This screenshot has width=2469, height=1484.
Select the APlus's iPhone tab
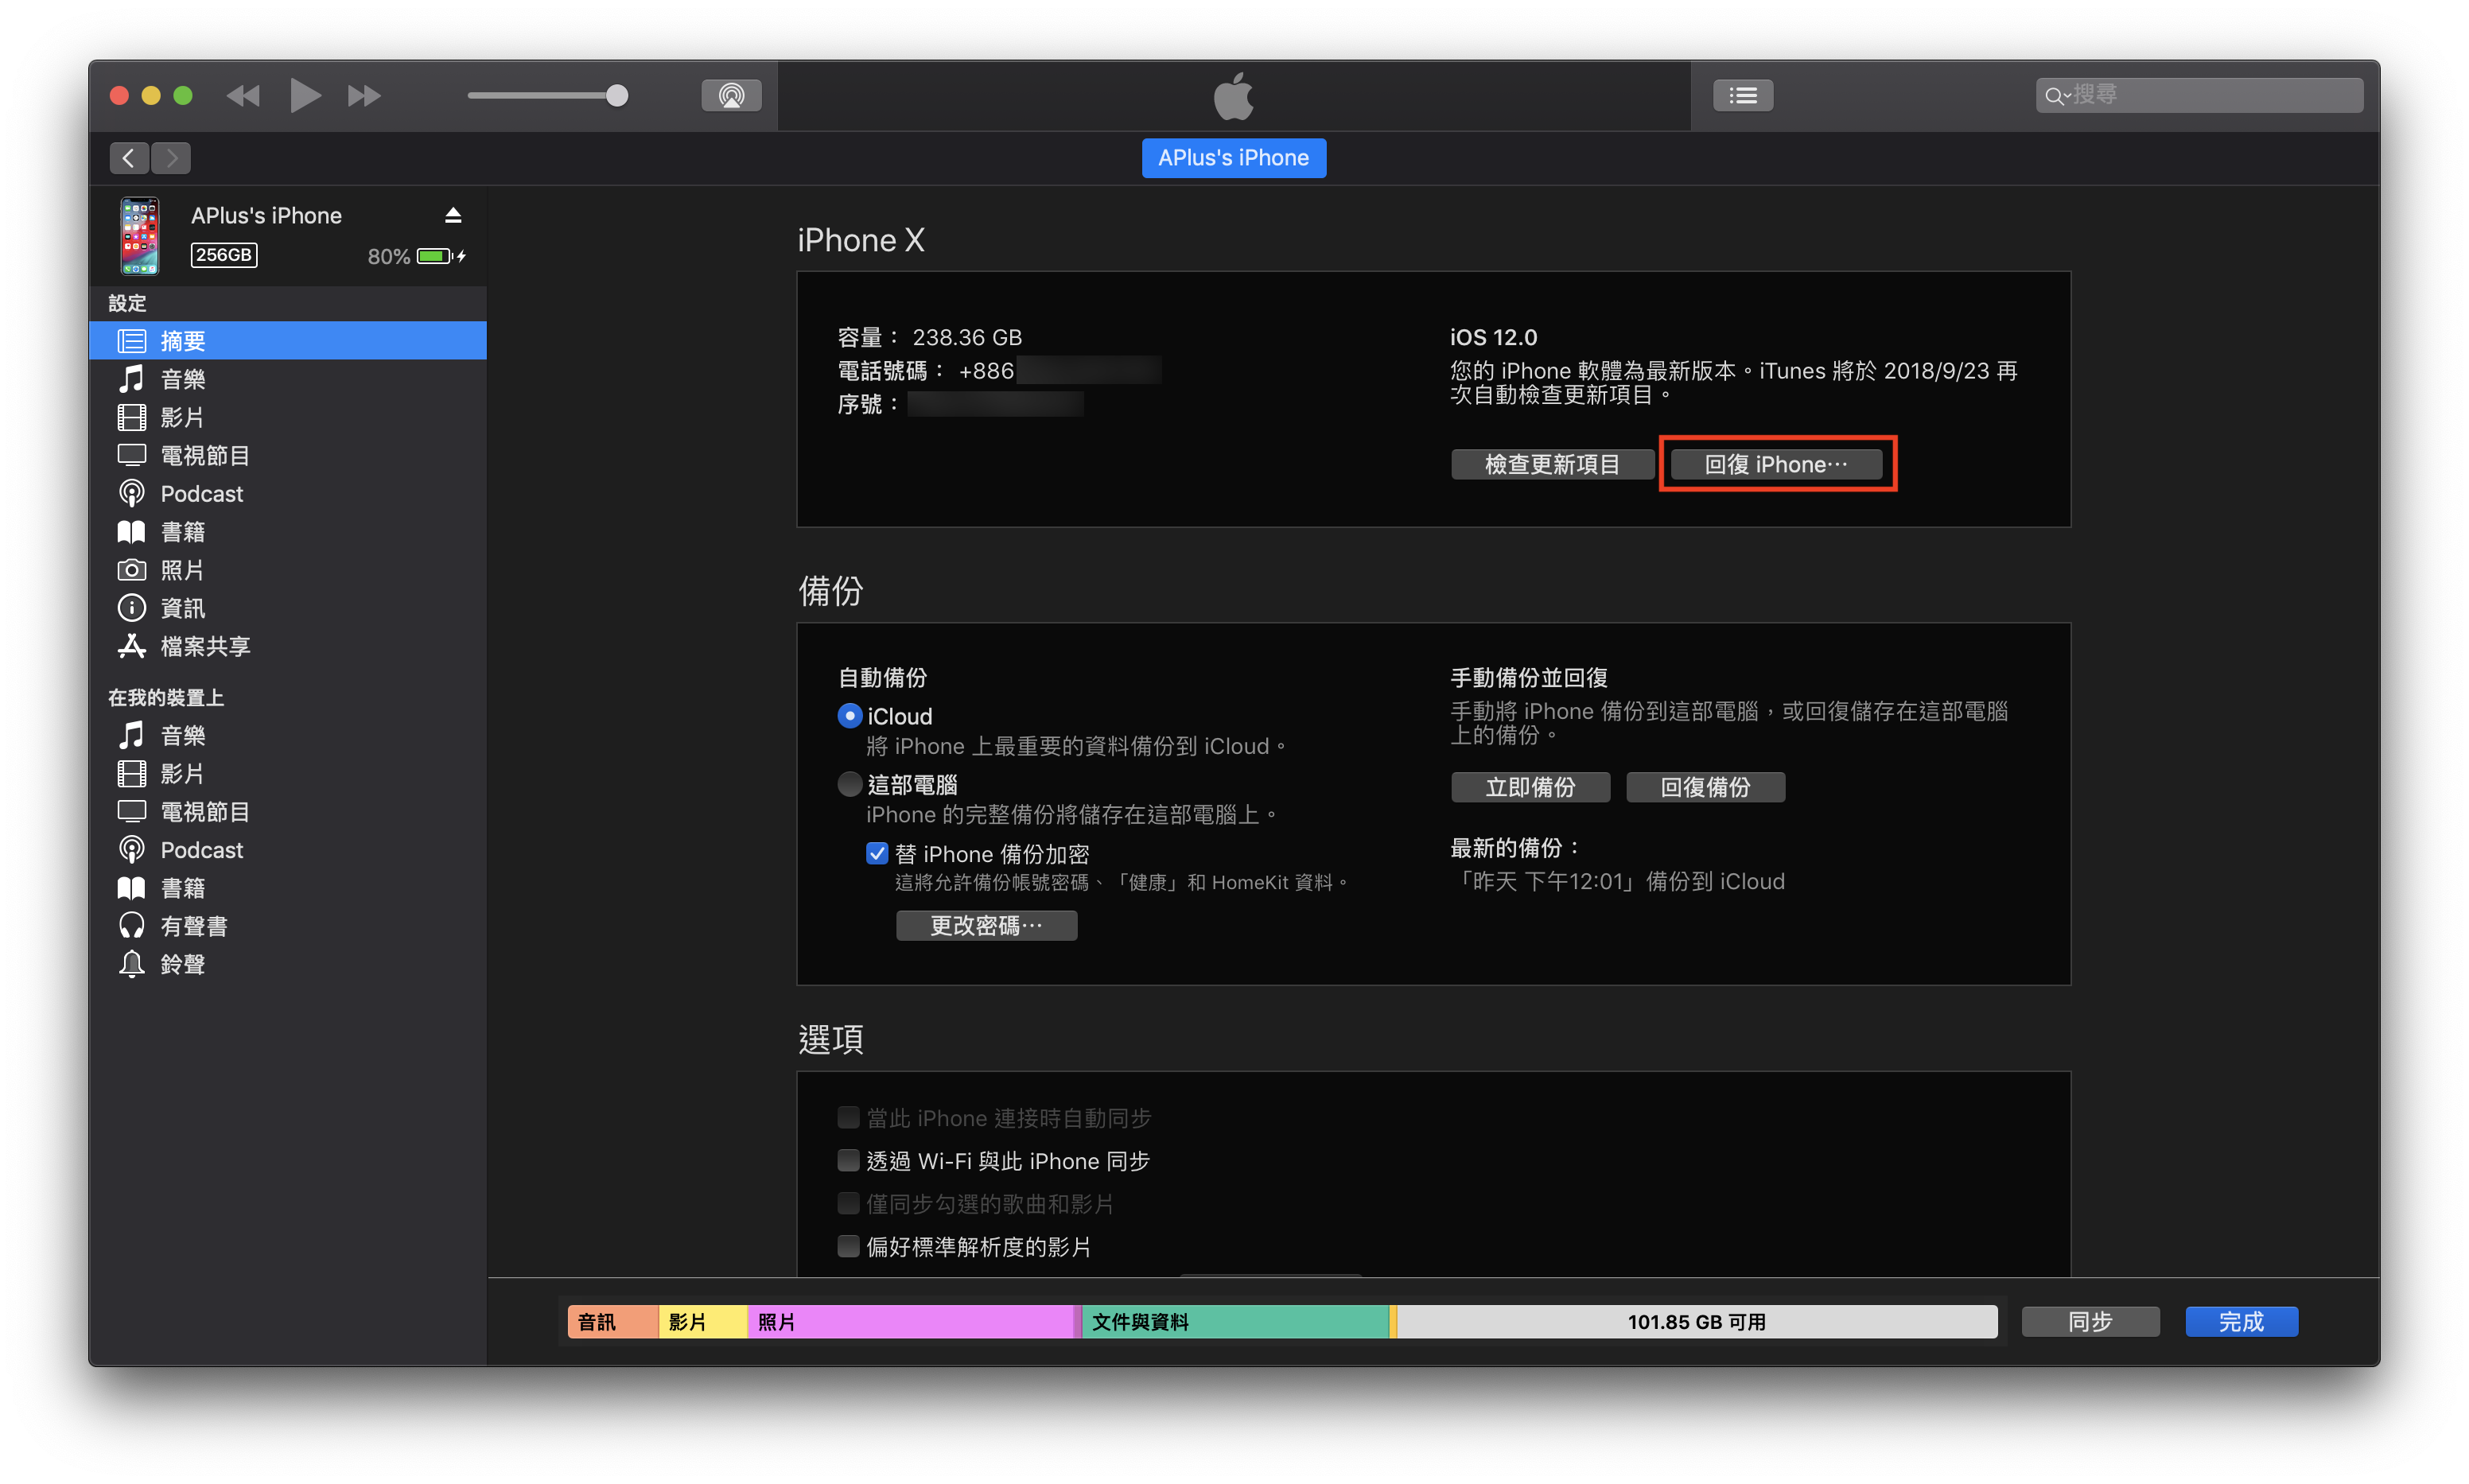pos(1233,158)
